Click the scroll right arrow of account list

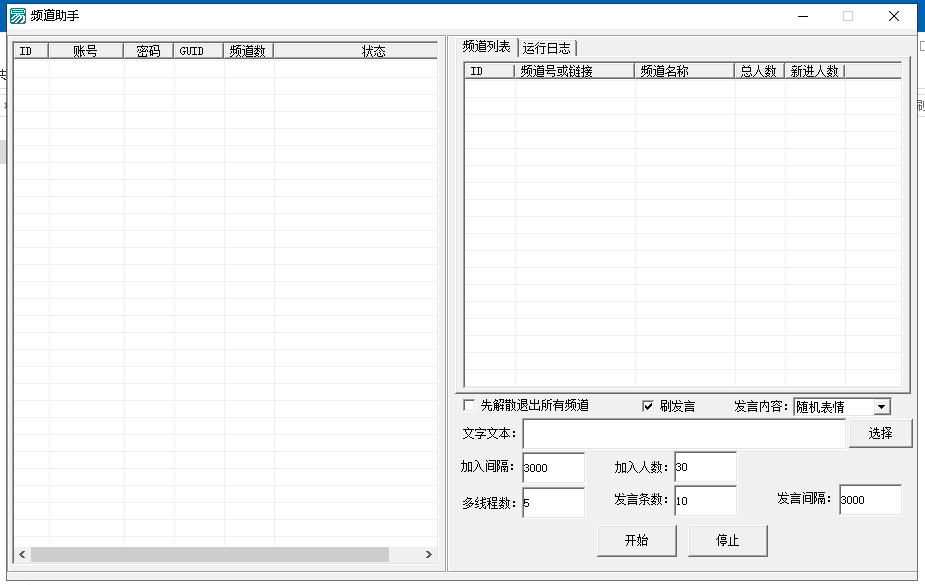(429, 554)
